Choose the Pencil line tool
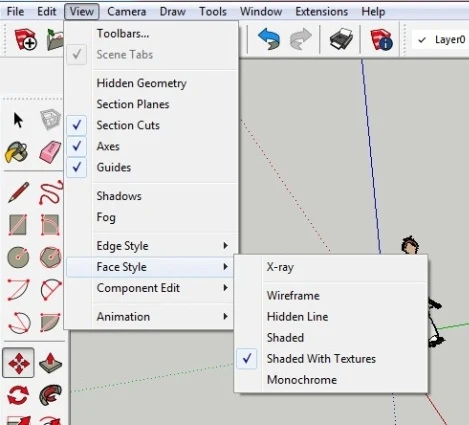 [18, 192]
